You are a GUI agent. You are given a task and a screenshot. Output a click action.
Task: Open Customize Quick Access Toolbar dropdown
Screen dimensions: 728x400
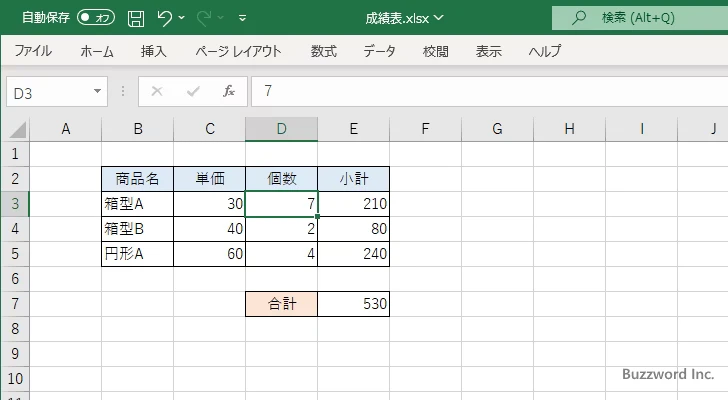242,18
